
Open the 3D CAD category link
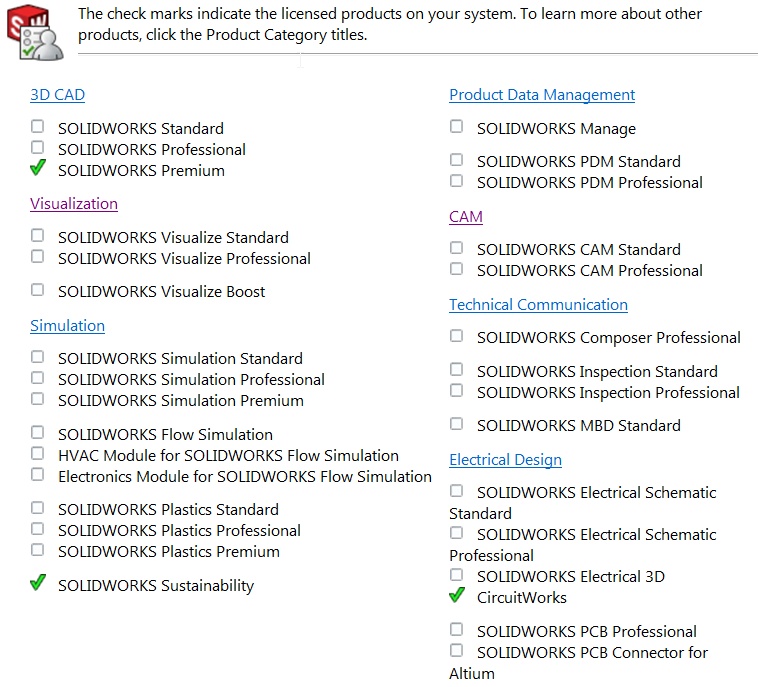[57, 95]
